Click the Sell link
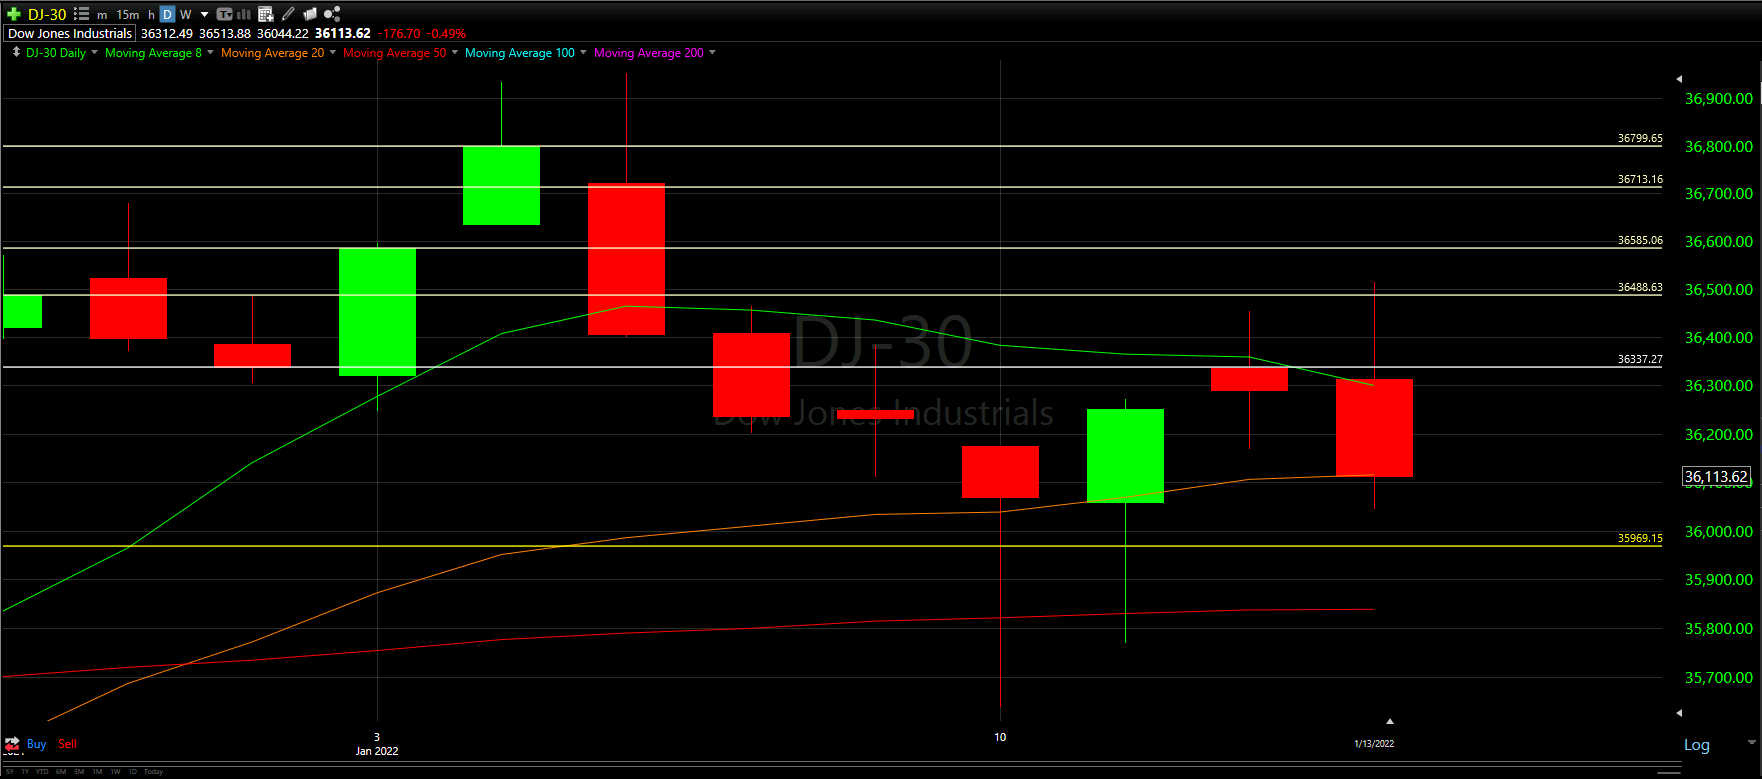Screen dimensions: 1762x779 click(67, 744)
